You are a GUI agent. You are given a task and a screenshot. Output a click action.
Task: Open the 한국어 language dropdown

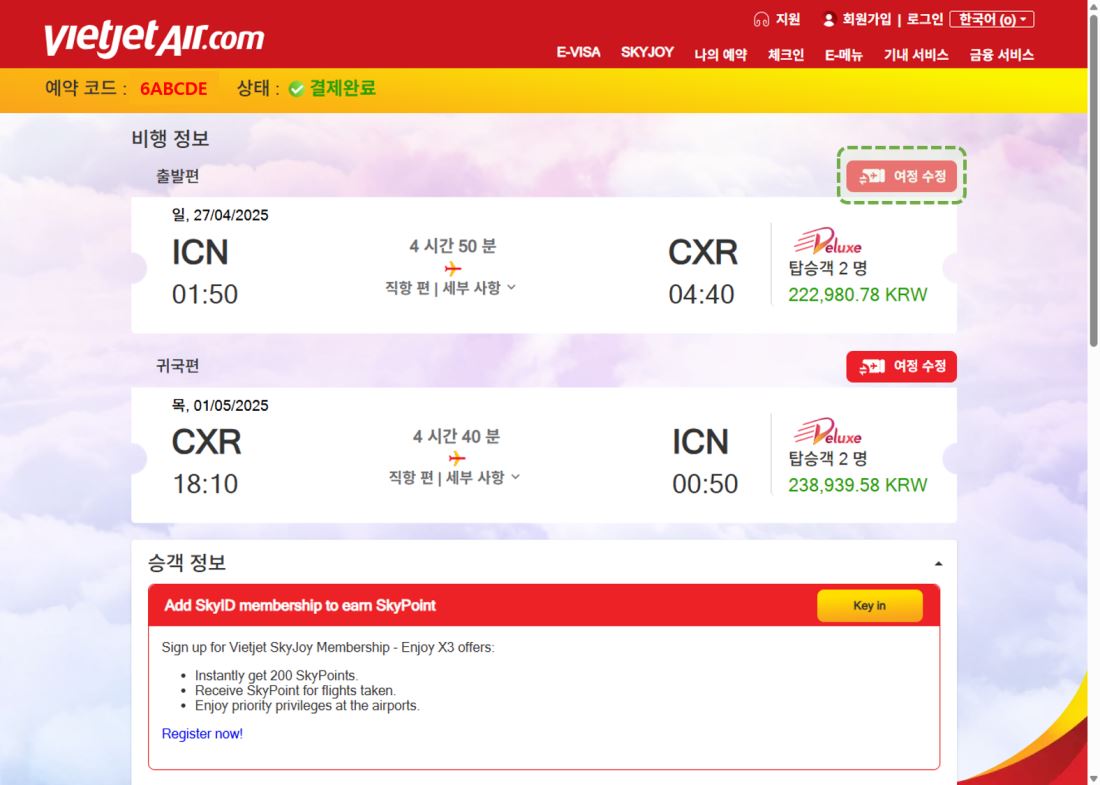click(x=991, y=20)
